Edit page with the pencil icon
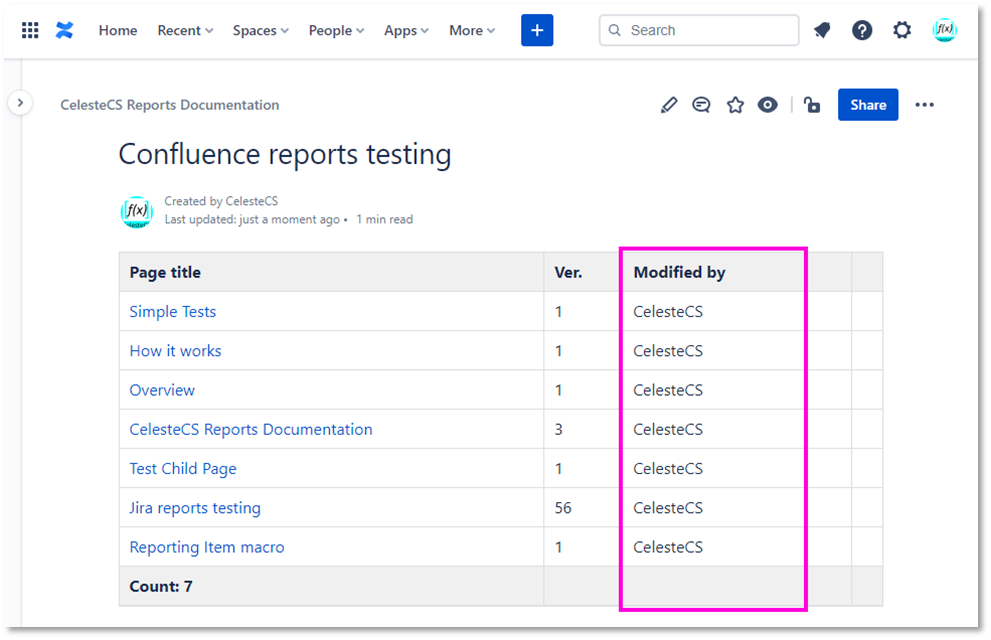This screenshot has height=640, width=991. point(669,105)
